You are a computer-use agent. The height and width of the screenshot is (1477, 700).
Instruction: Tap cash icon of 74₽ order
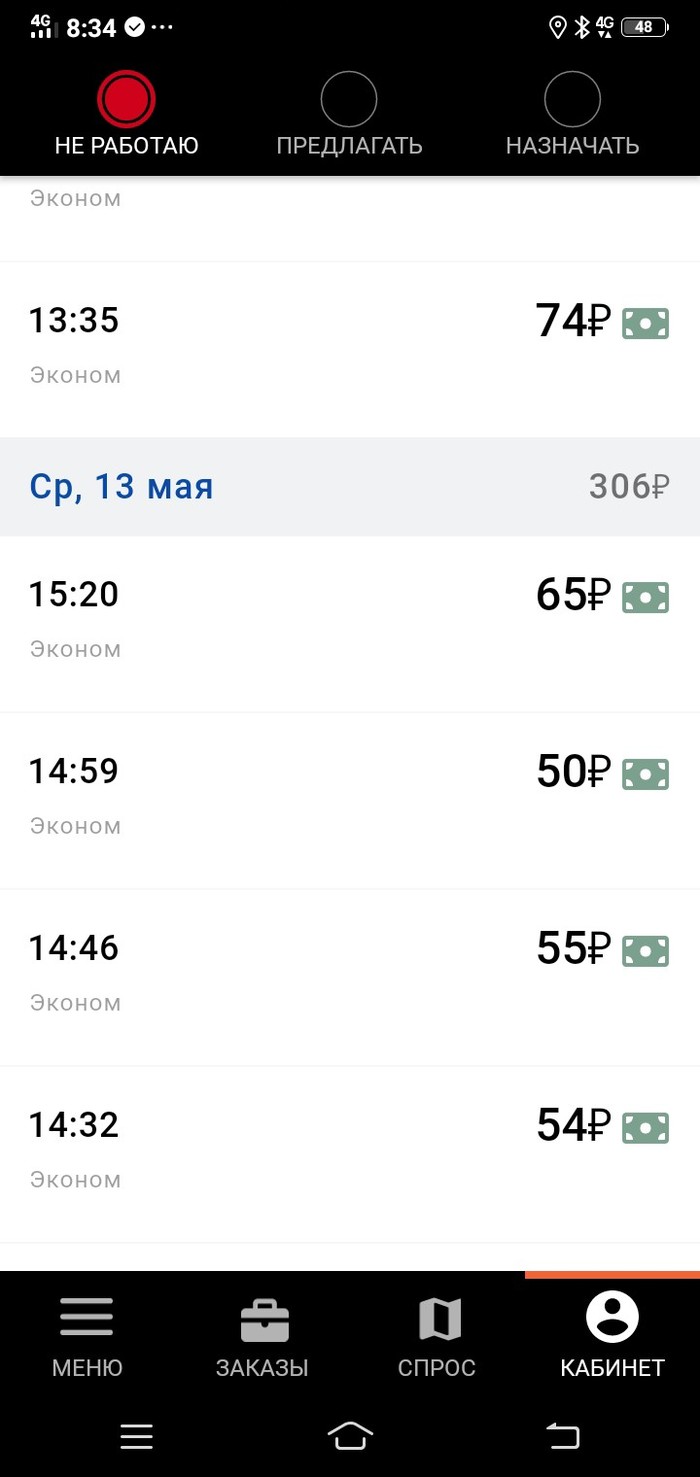point(645,323)
